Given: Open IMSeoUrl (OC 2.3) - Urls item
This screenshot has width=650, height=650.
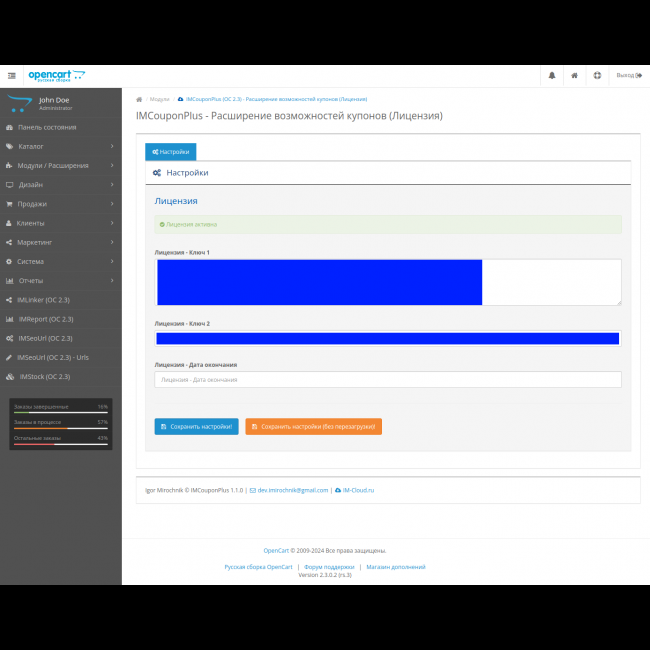Looking at the screenshot, I should point(53,357).
